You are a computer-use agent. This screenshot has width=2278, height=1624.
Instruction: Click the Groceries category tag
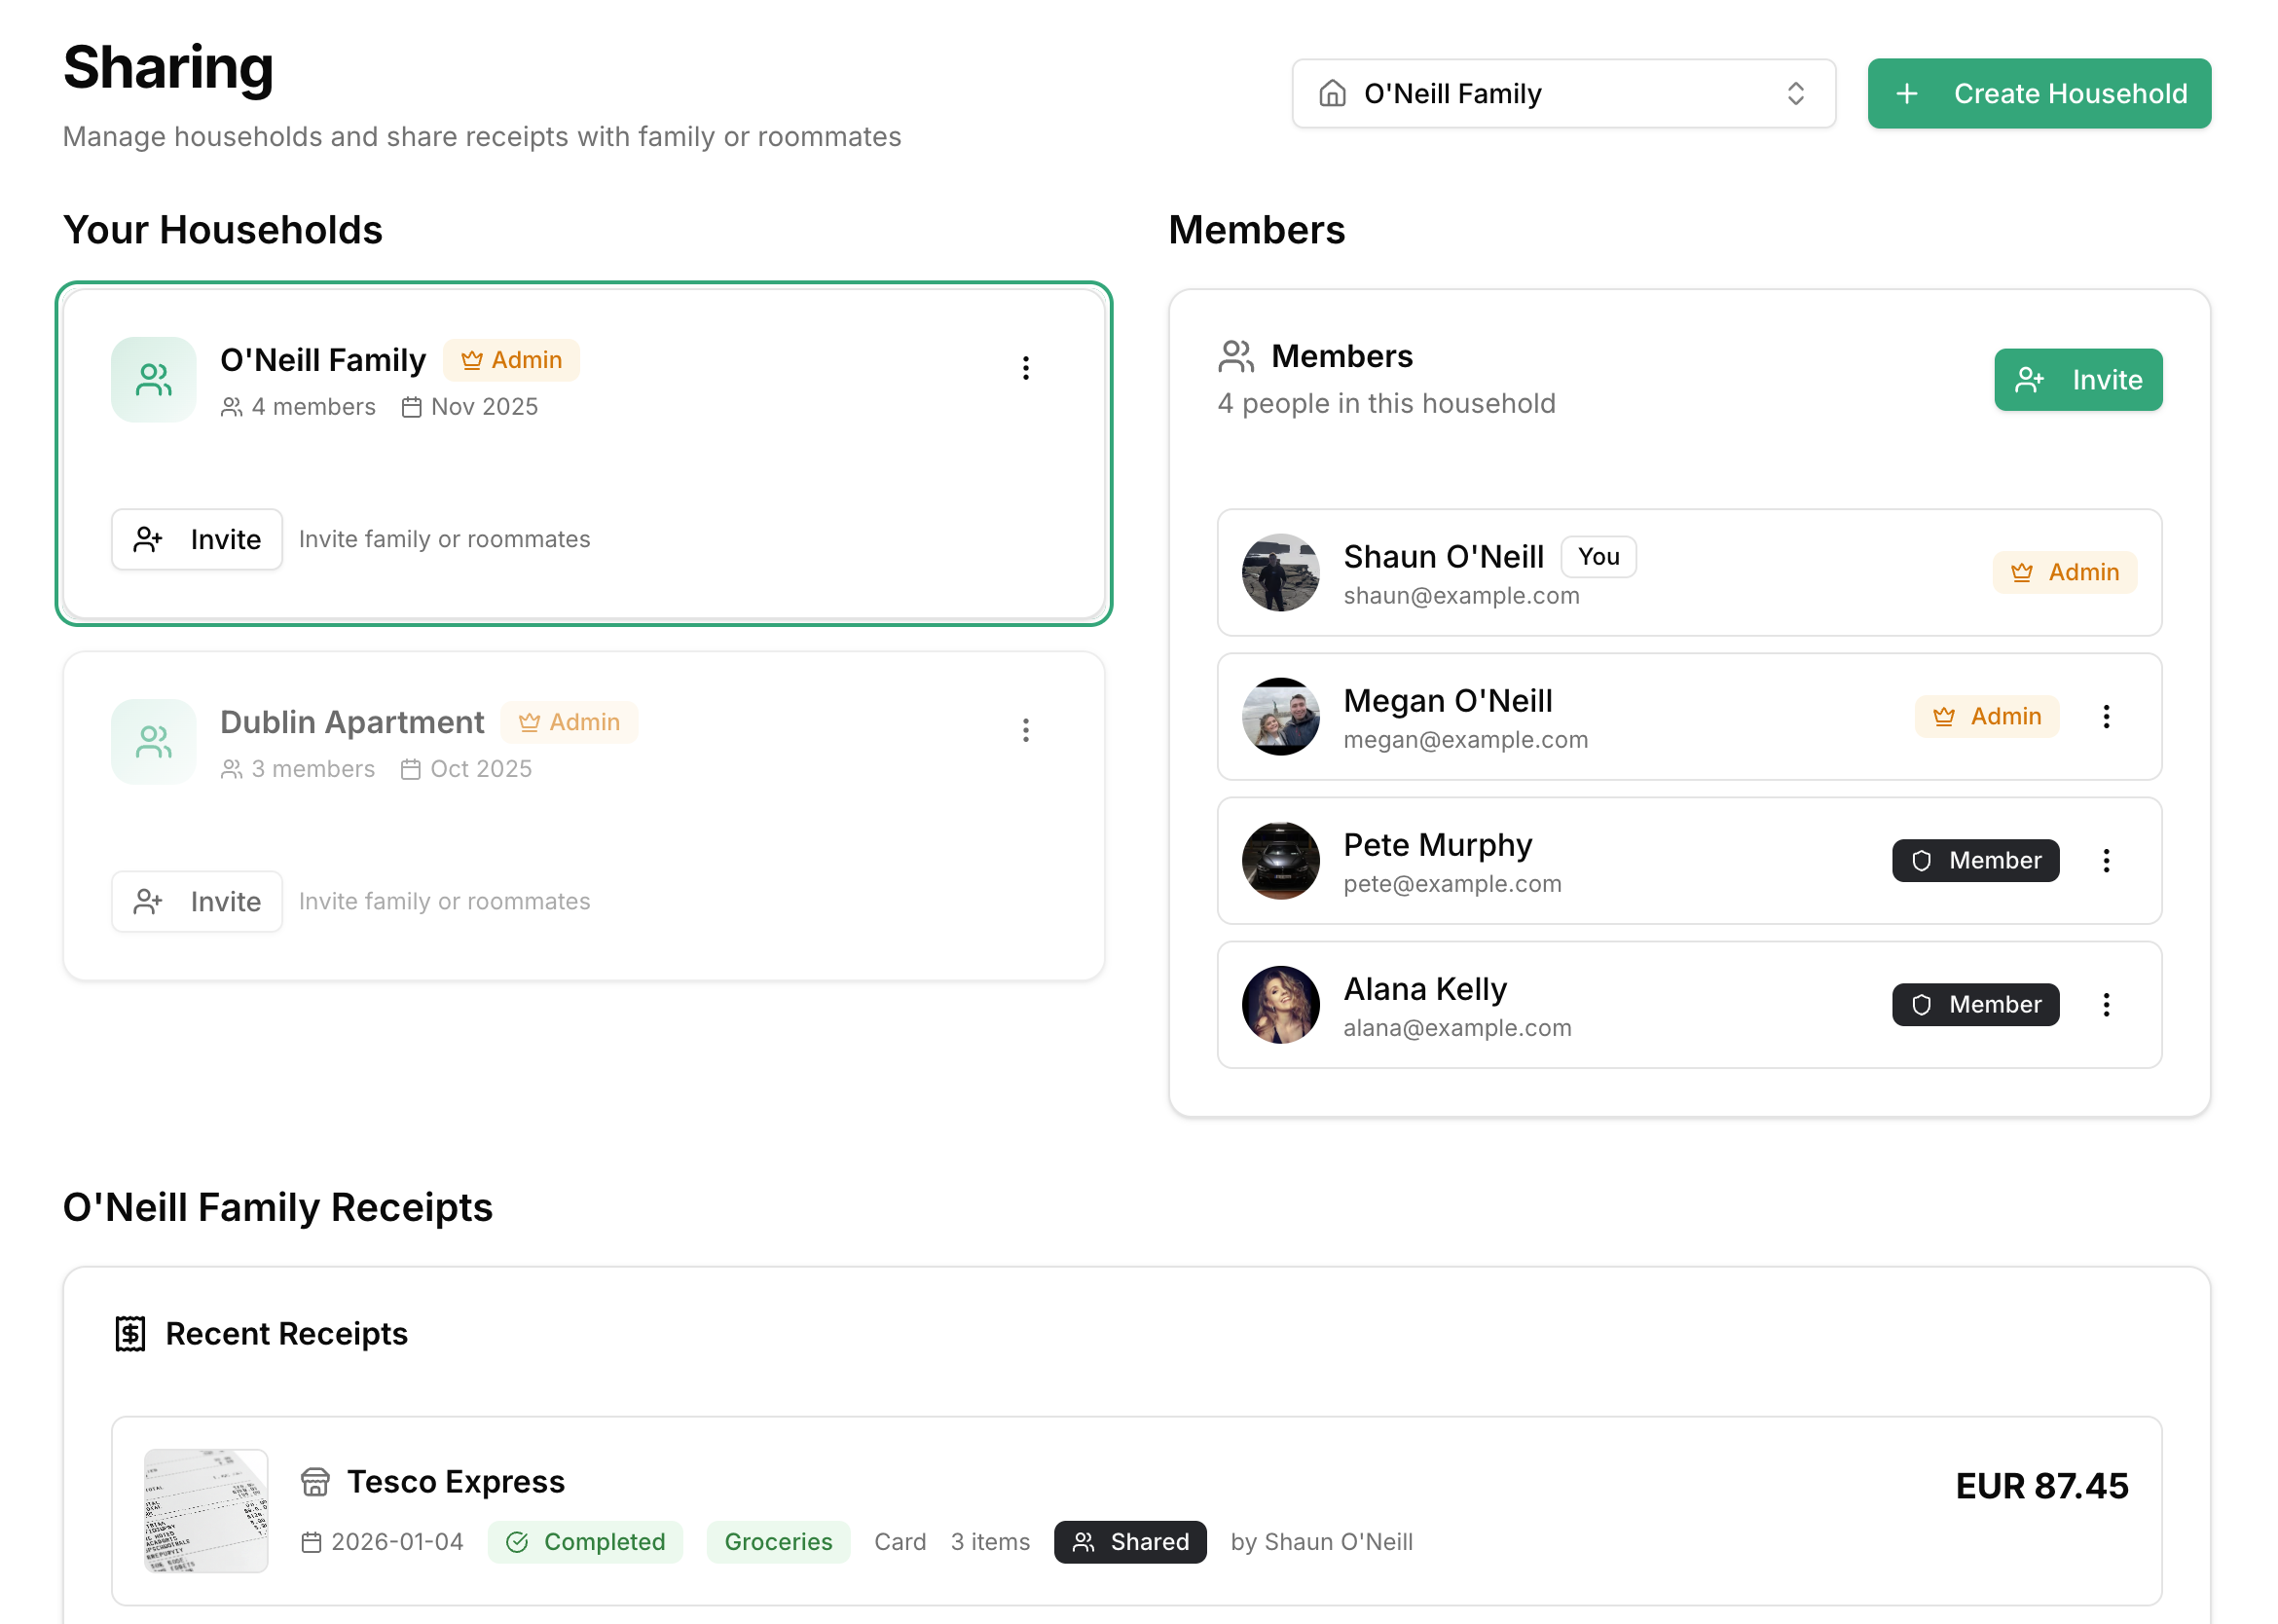pos(778,1542)
